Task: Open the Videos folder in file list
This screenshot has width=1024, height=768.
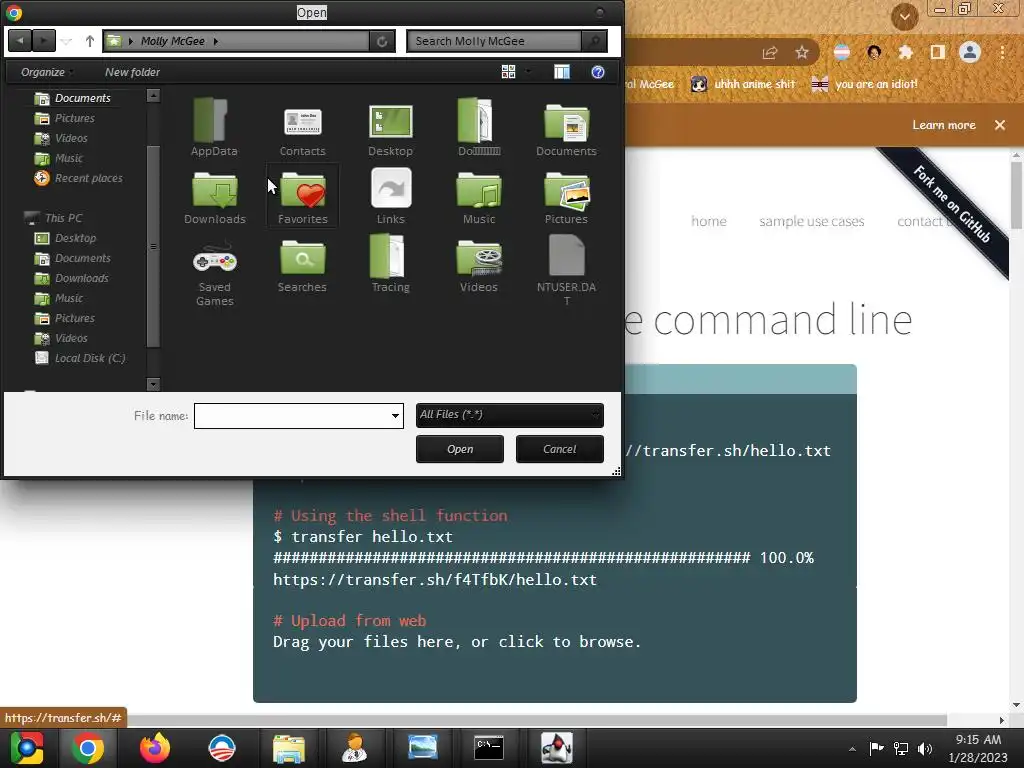Action: 479,264
